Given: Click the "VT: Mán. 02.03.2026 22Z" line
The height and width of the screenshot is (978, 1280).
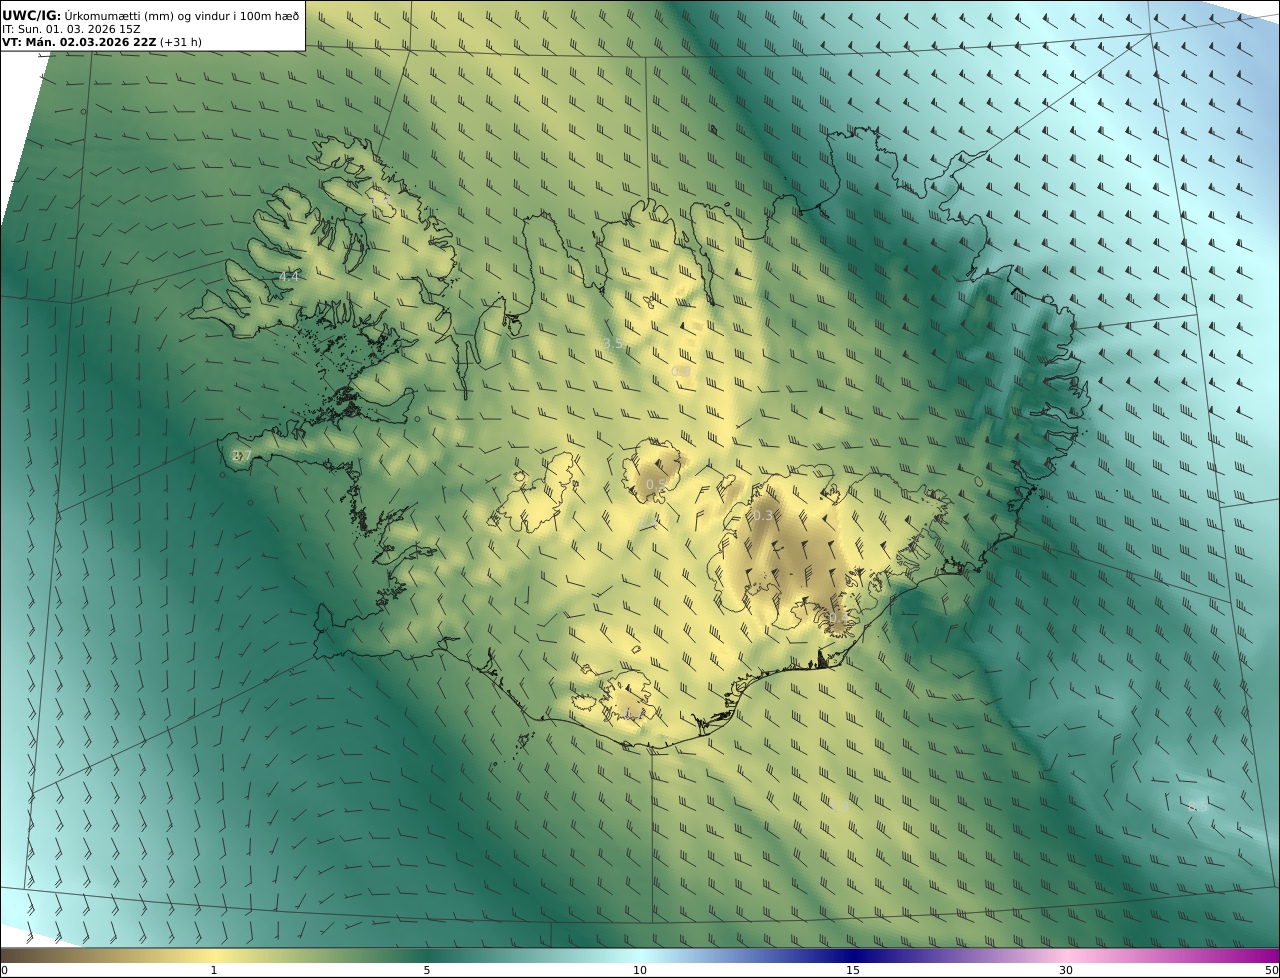Looking at the screenshot, I should 101,42.
